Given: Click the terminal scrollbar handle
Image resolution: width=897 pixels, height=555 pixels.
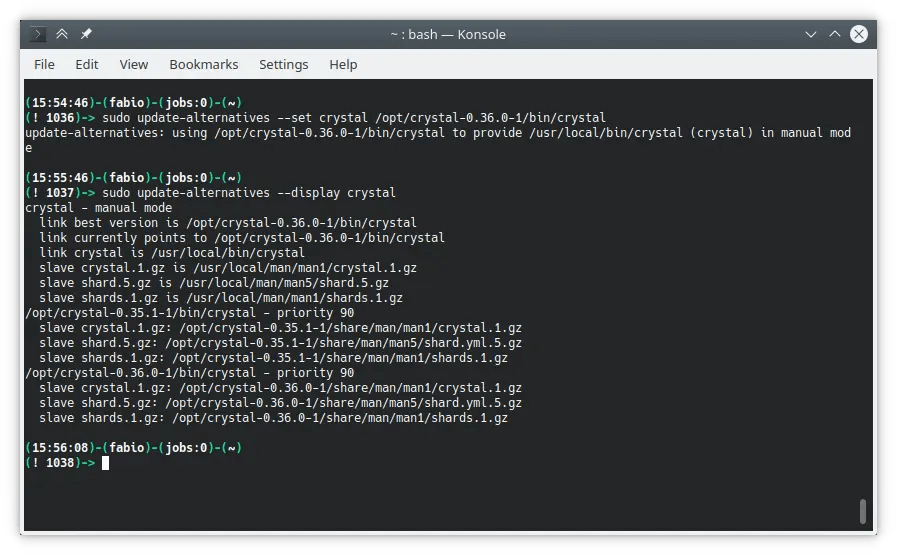Looking at the screenshot, I should (x=863, y=511).
